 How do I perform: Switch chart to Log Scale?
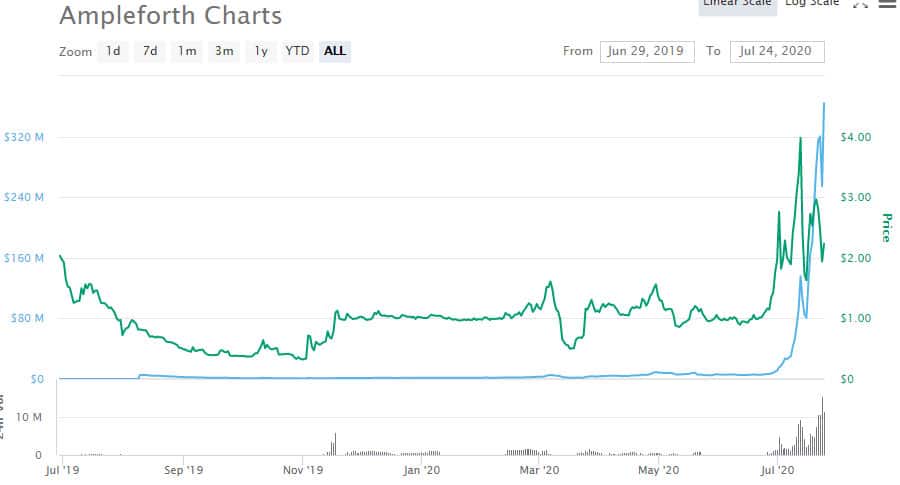tap(811, 4)
